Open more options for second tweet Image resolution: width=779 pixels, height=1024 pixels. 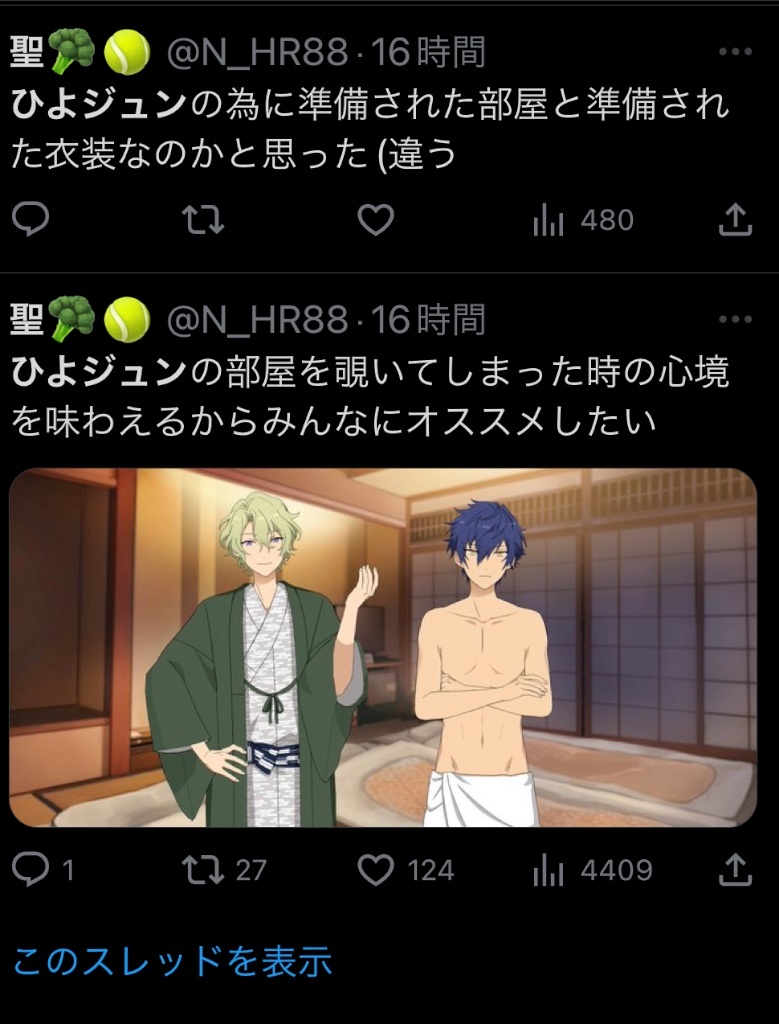click(735, 319)
